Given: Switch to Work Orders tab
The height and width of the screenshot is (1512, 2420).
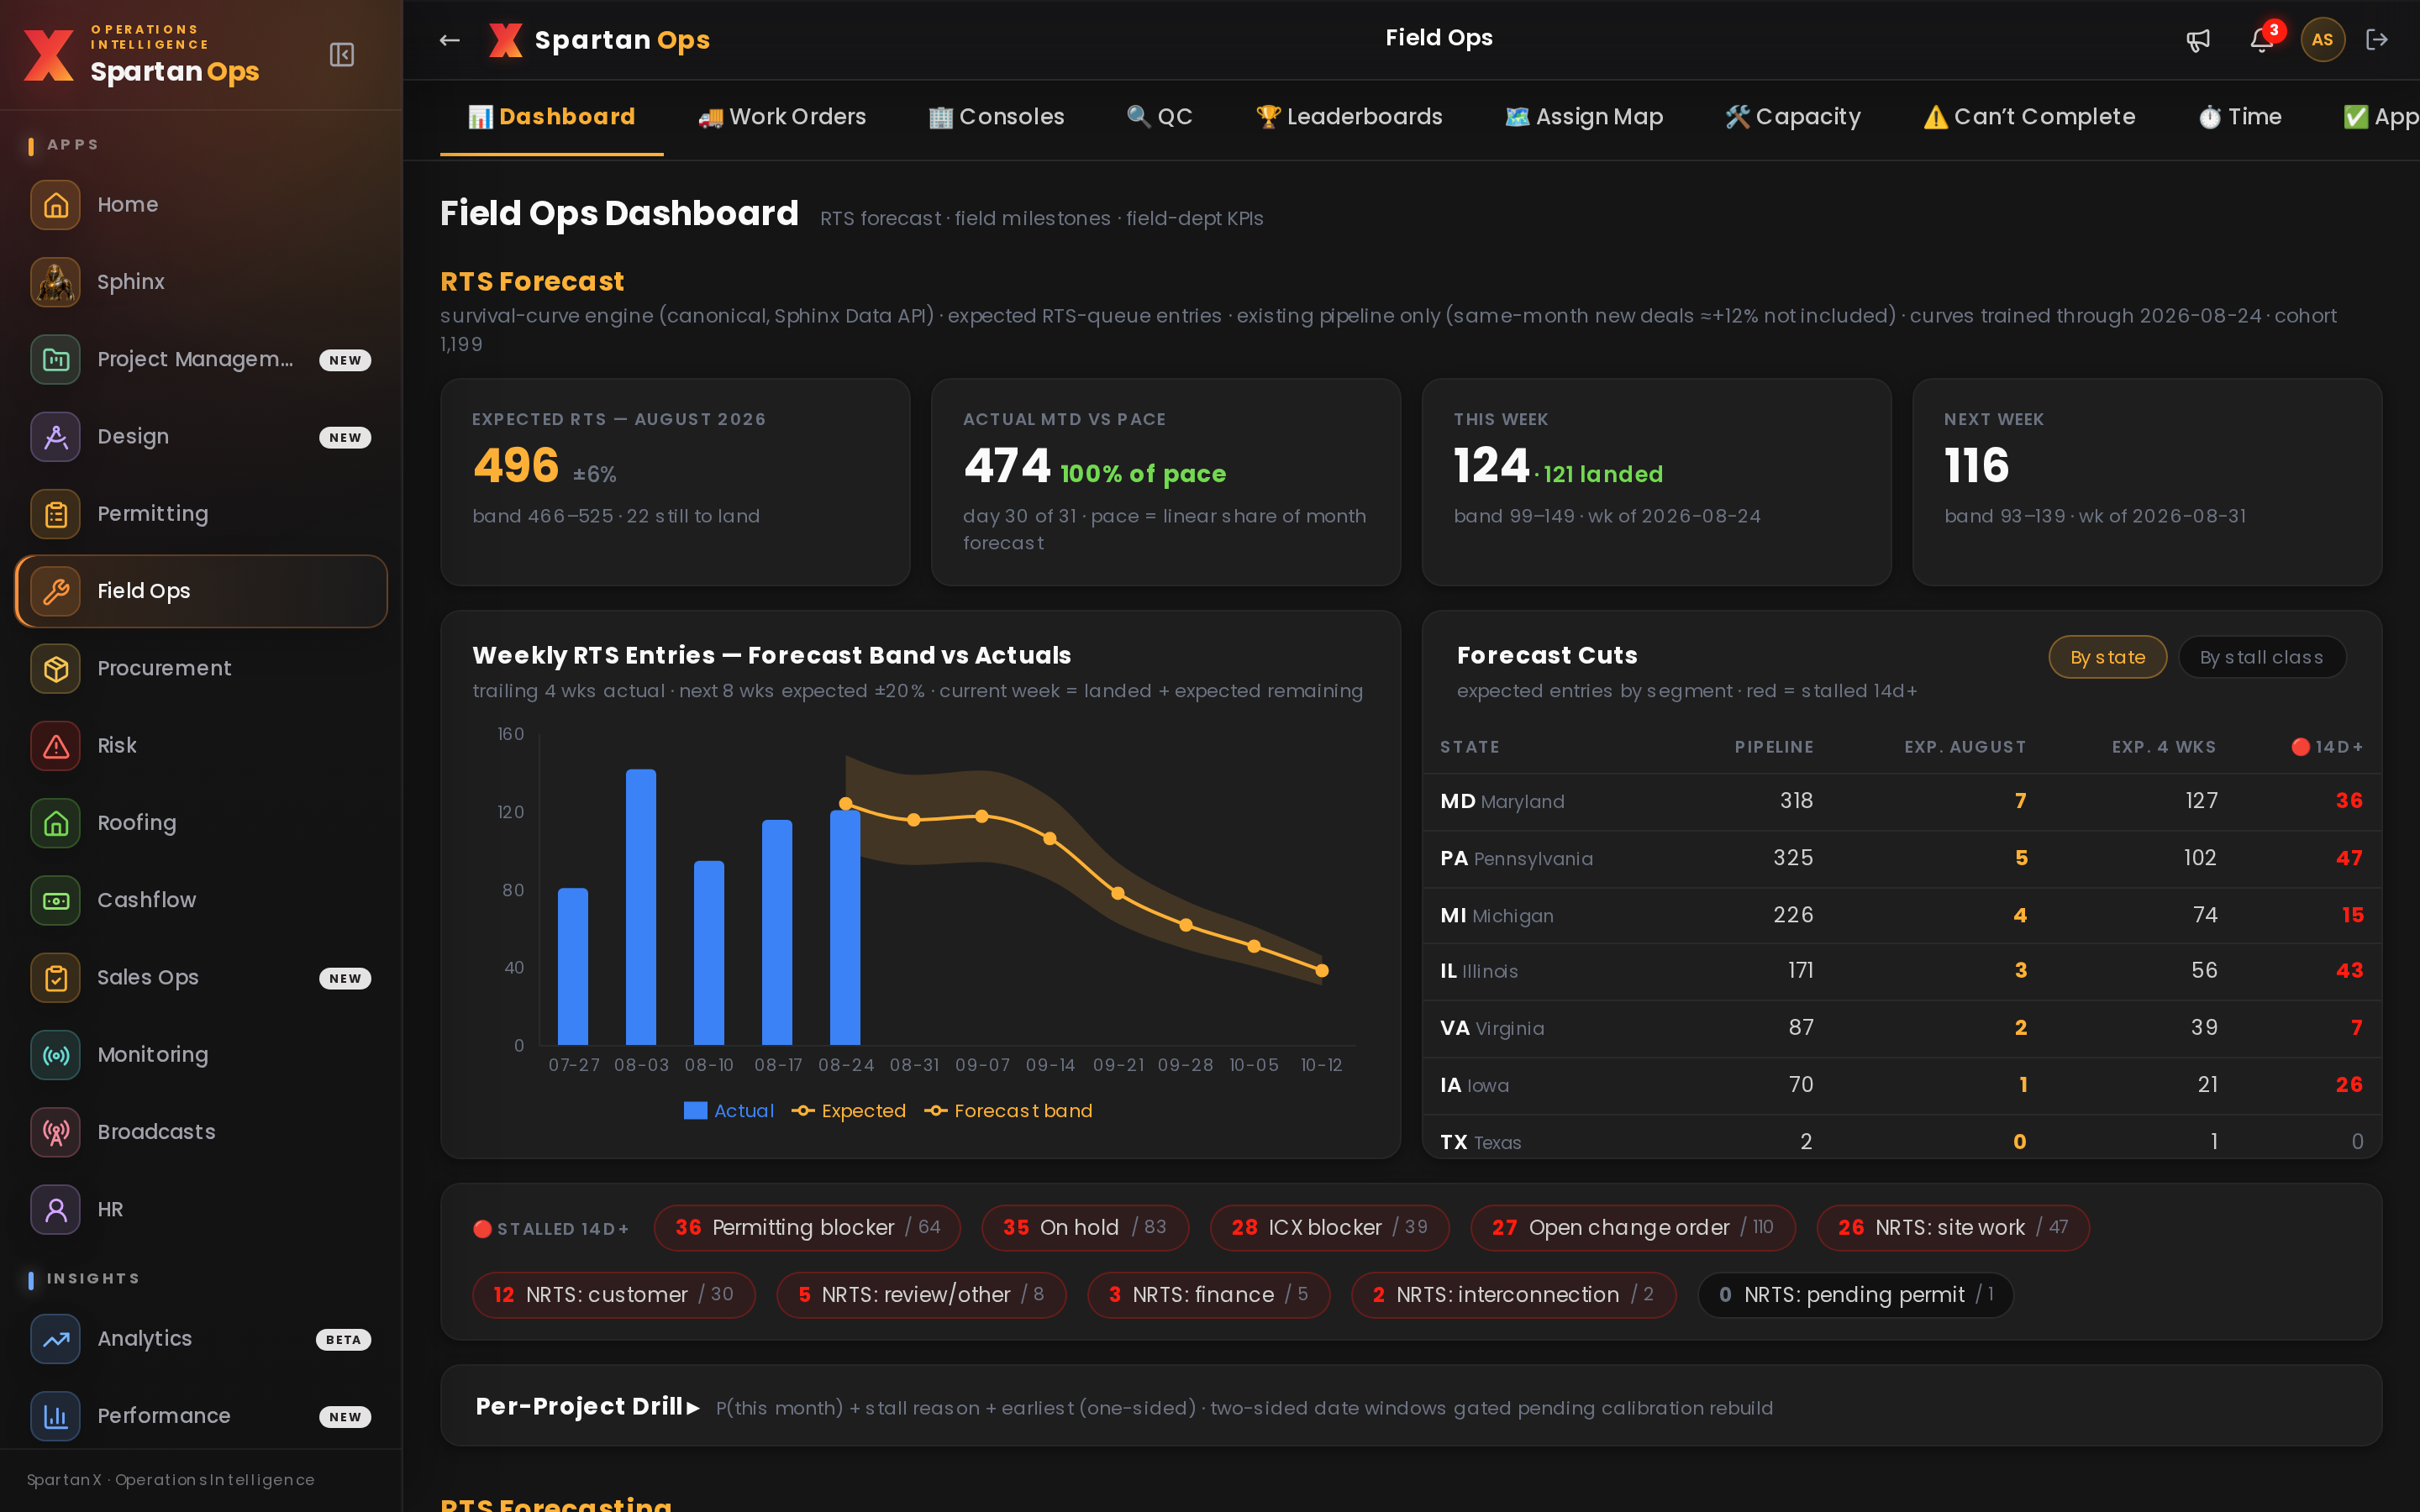Looking at the screenshot, I should point(782,117).
